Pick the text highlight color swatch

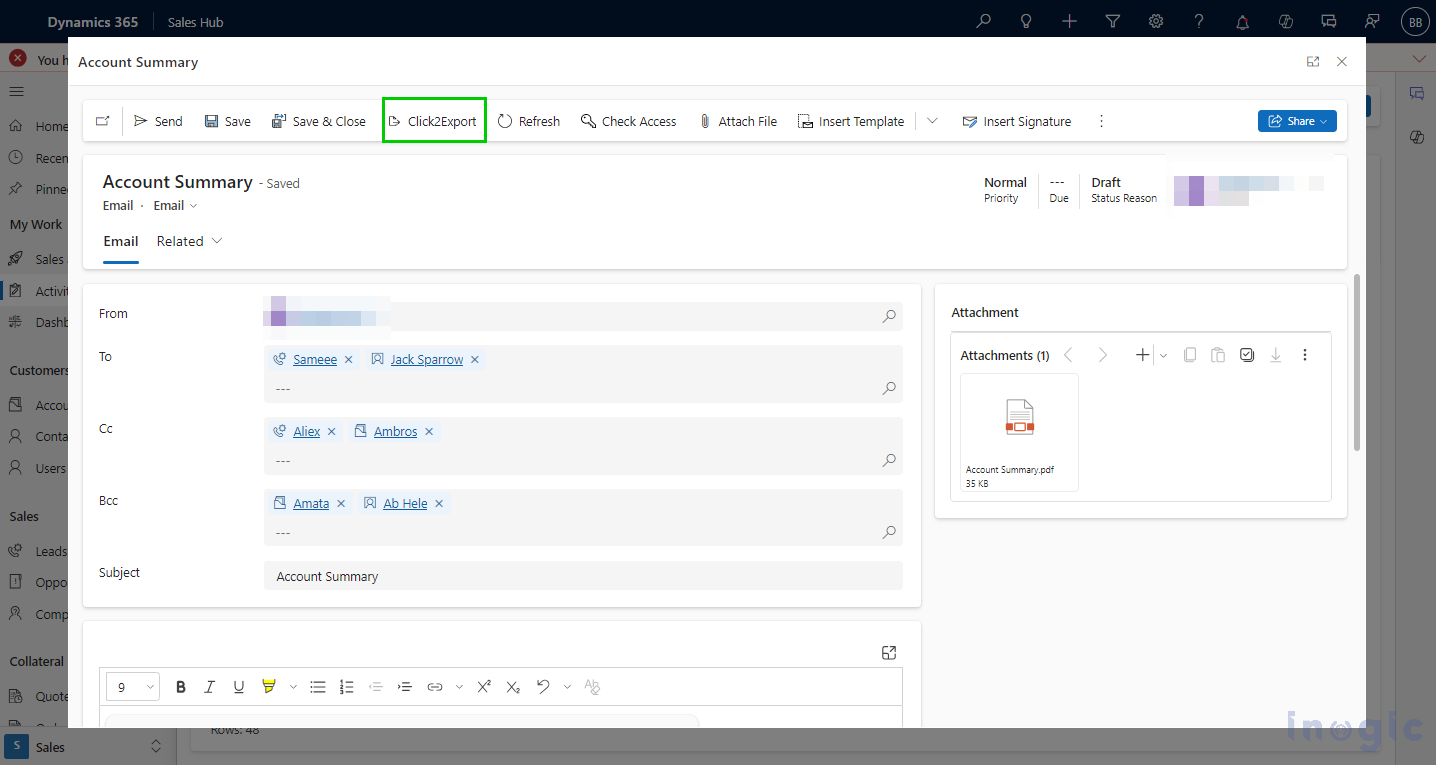pyautogui.click(x=268, y=687)
